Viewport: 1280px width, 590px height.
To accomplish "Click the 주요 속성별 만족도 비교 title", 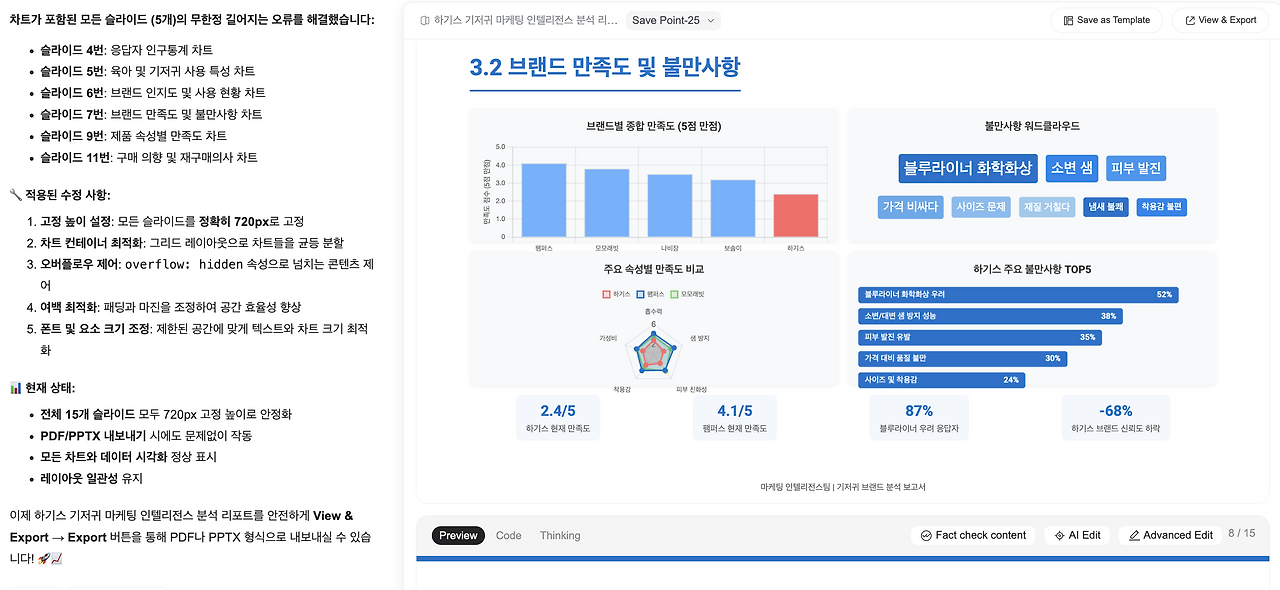I will tap(654, 269).
